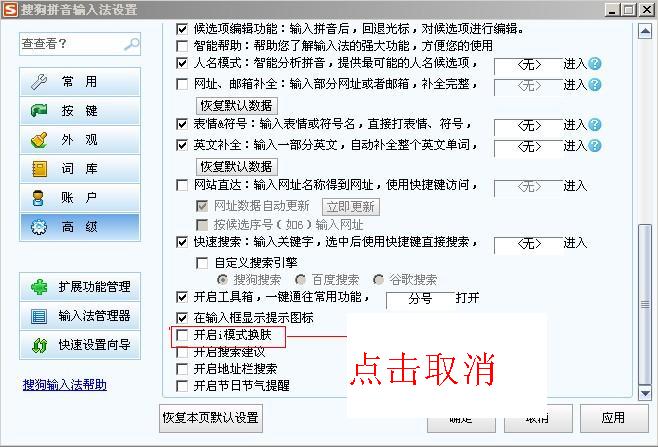Click the magnifier icon in search box
The height and width of the screenshot is (447, 658).
132,44
